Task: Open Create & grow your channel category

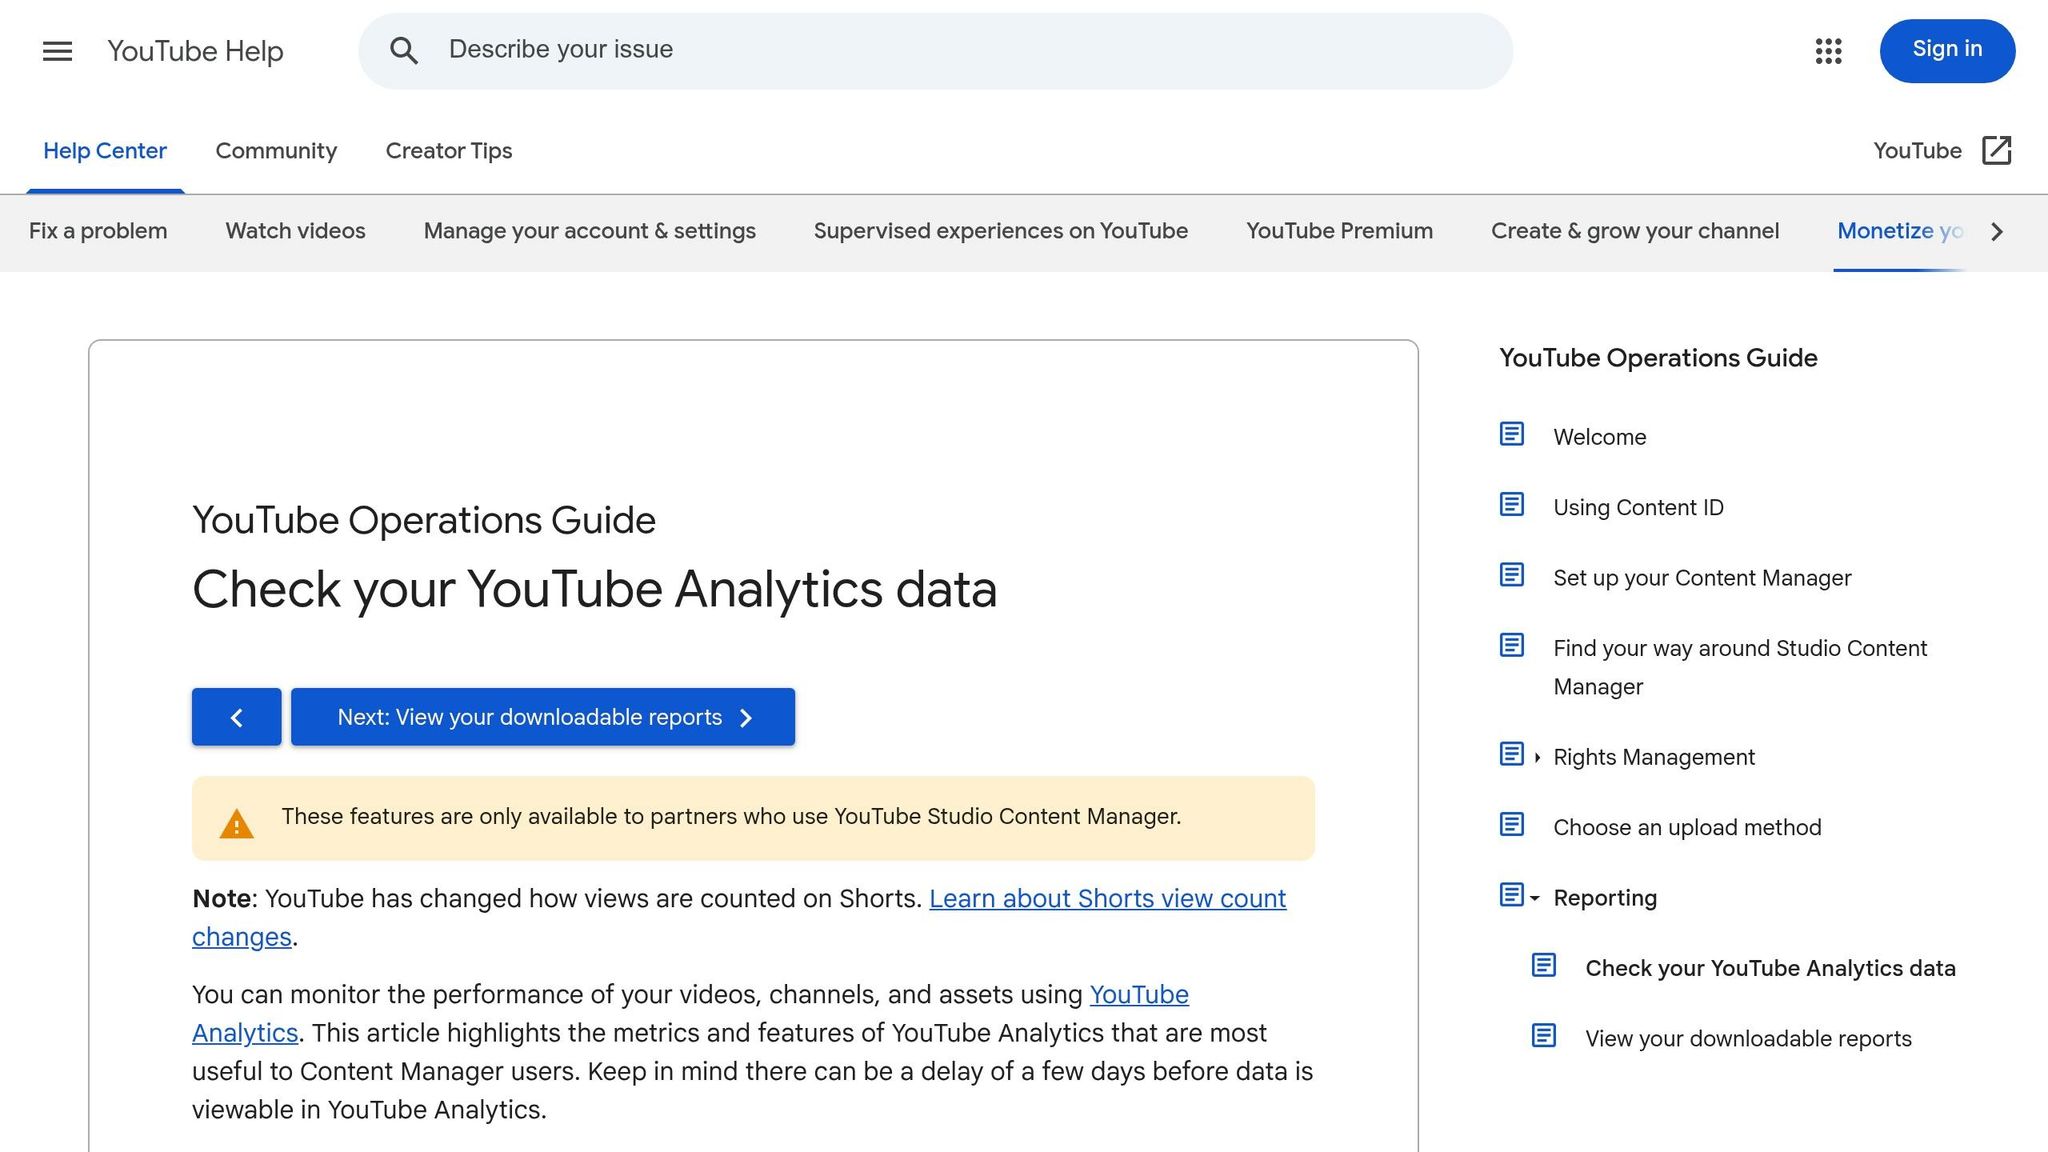Action: 1635,231
